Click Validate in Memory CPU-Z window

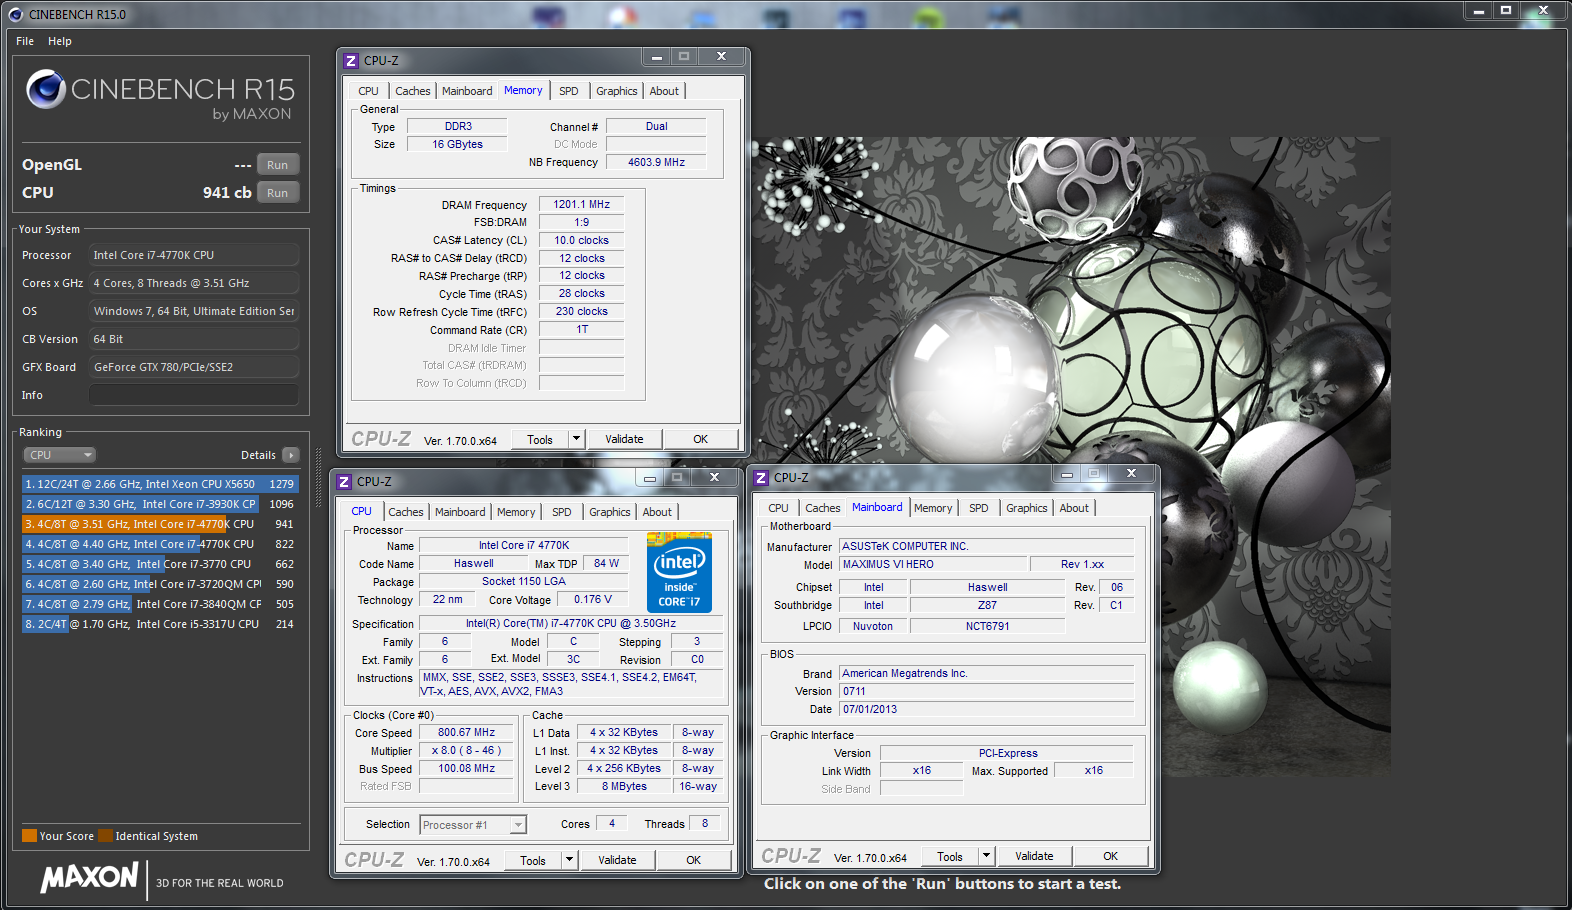tap(624, 439)
